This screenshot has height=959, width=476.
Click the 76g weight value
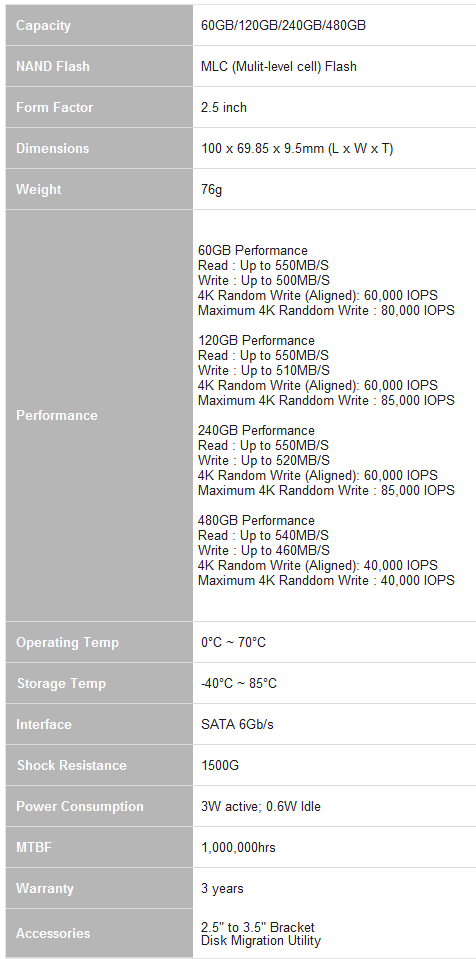[x=211, y=190]
